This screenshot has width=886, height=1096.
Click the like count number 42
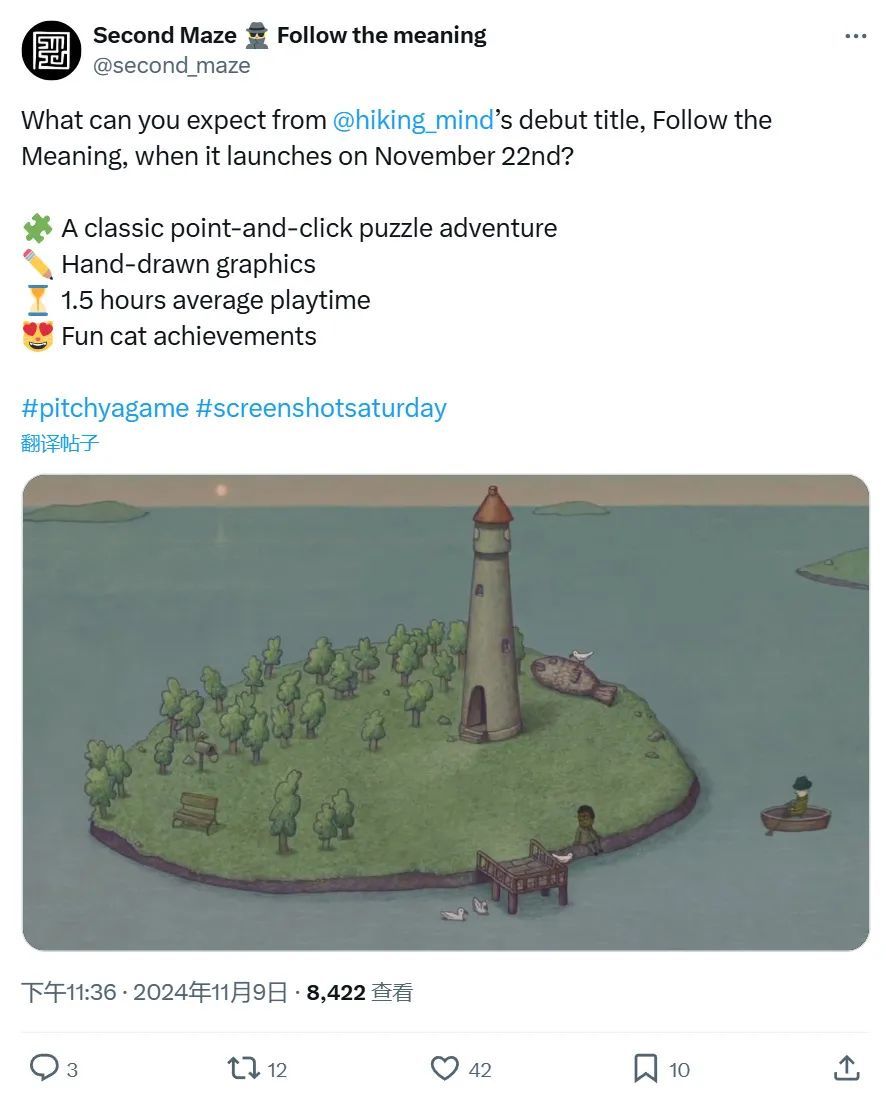[480, 1070]
